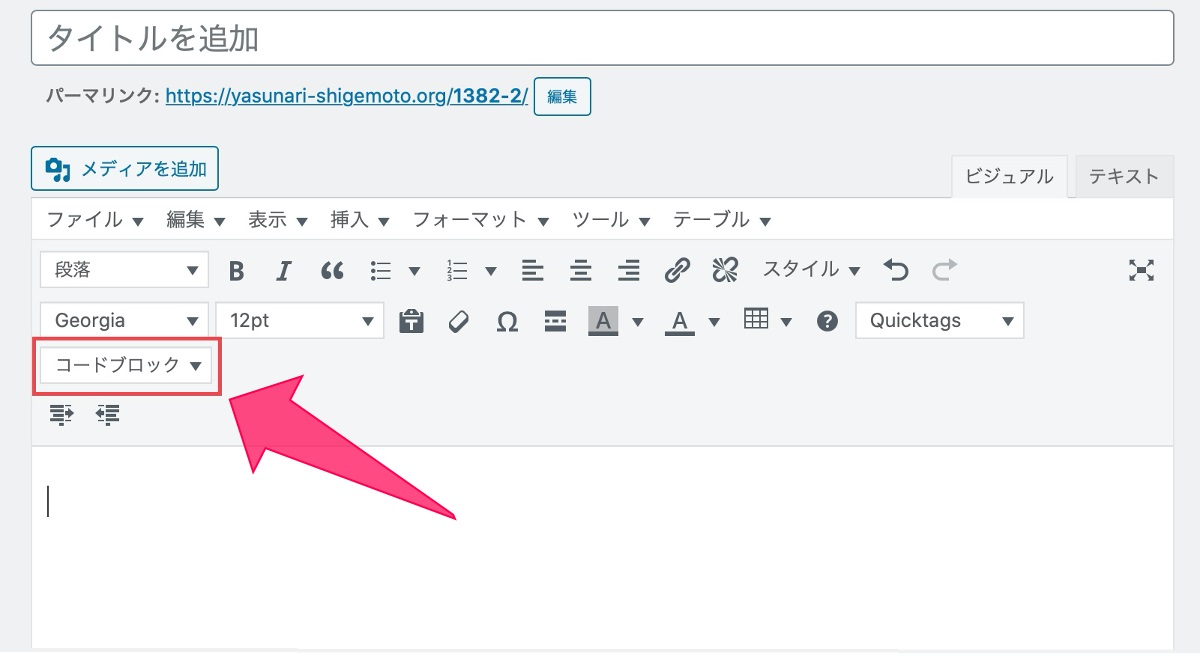1200x660 pixels.
Task: Open the ファイル menu
Action: click(96, 220)
